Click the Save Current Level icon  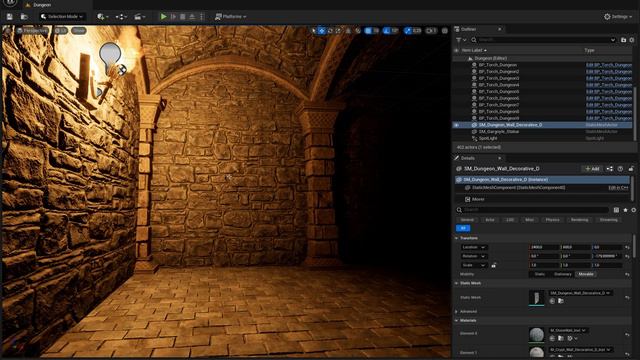pyautogui.click(x=9, y=17)
